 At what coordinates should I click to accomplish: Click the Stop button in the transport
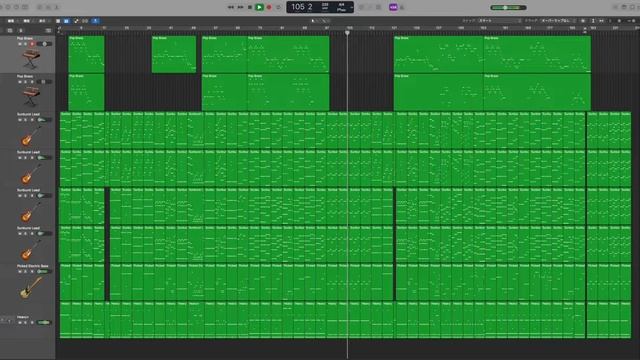250,7
